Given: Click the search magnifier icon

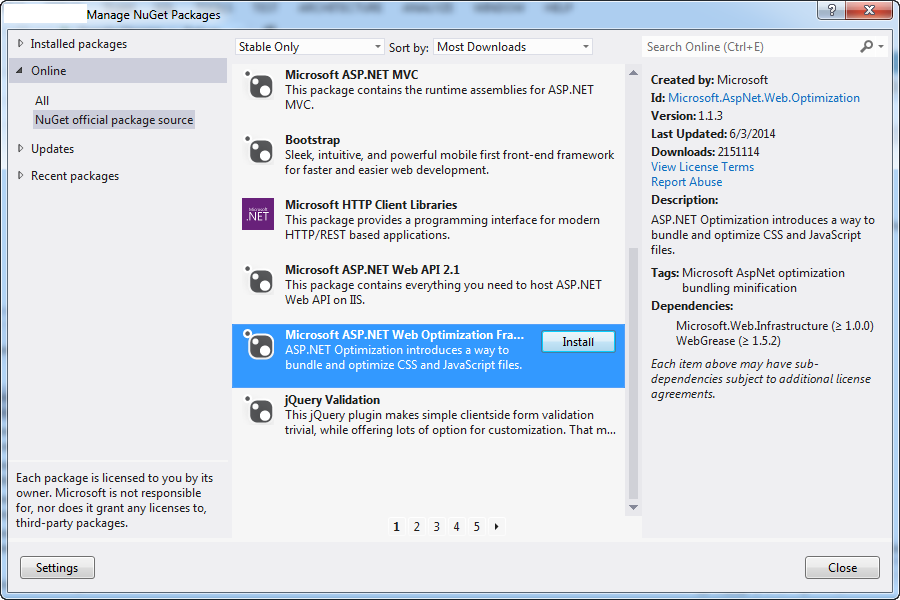Looking at the screenshot, I should pos(866,47).
